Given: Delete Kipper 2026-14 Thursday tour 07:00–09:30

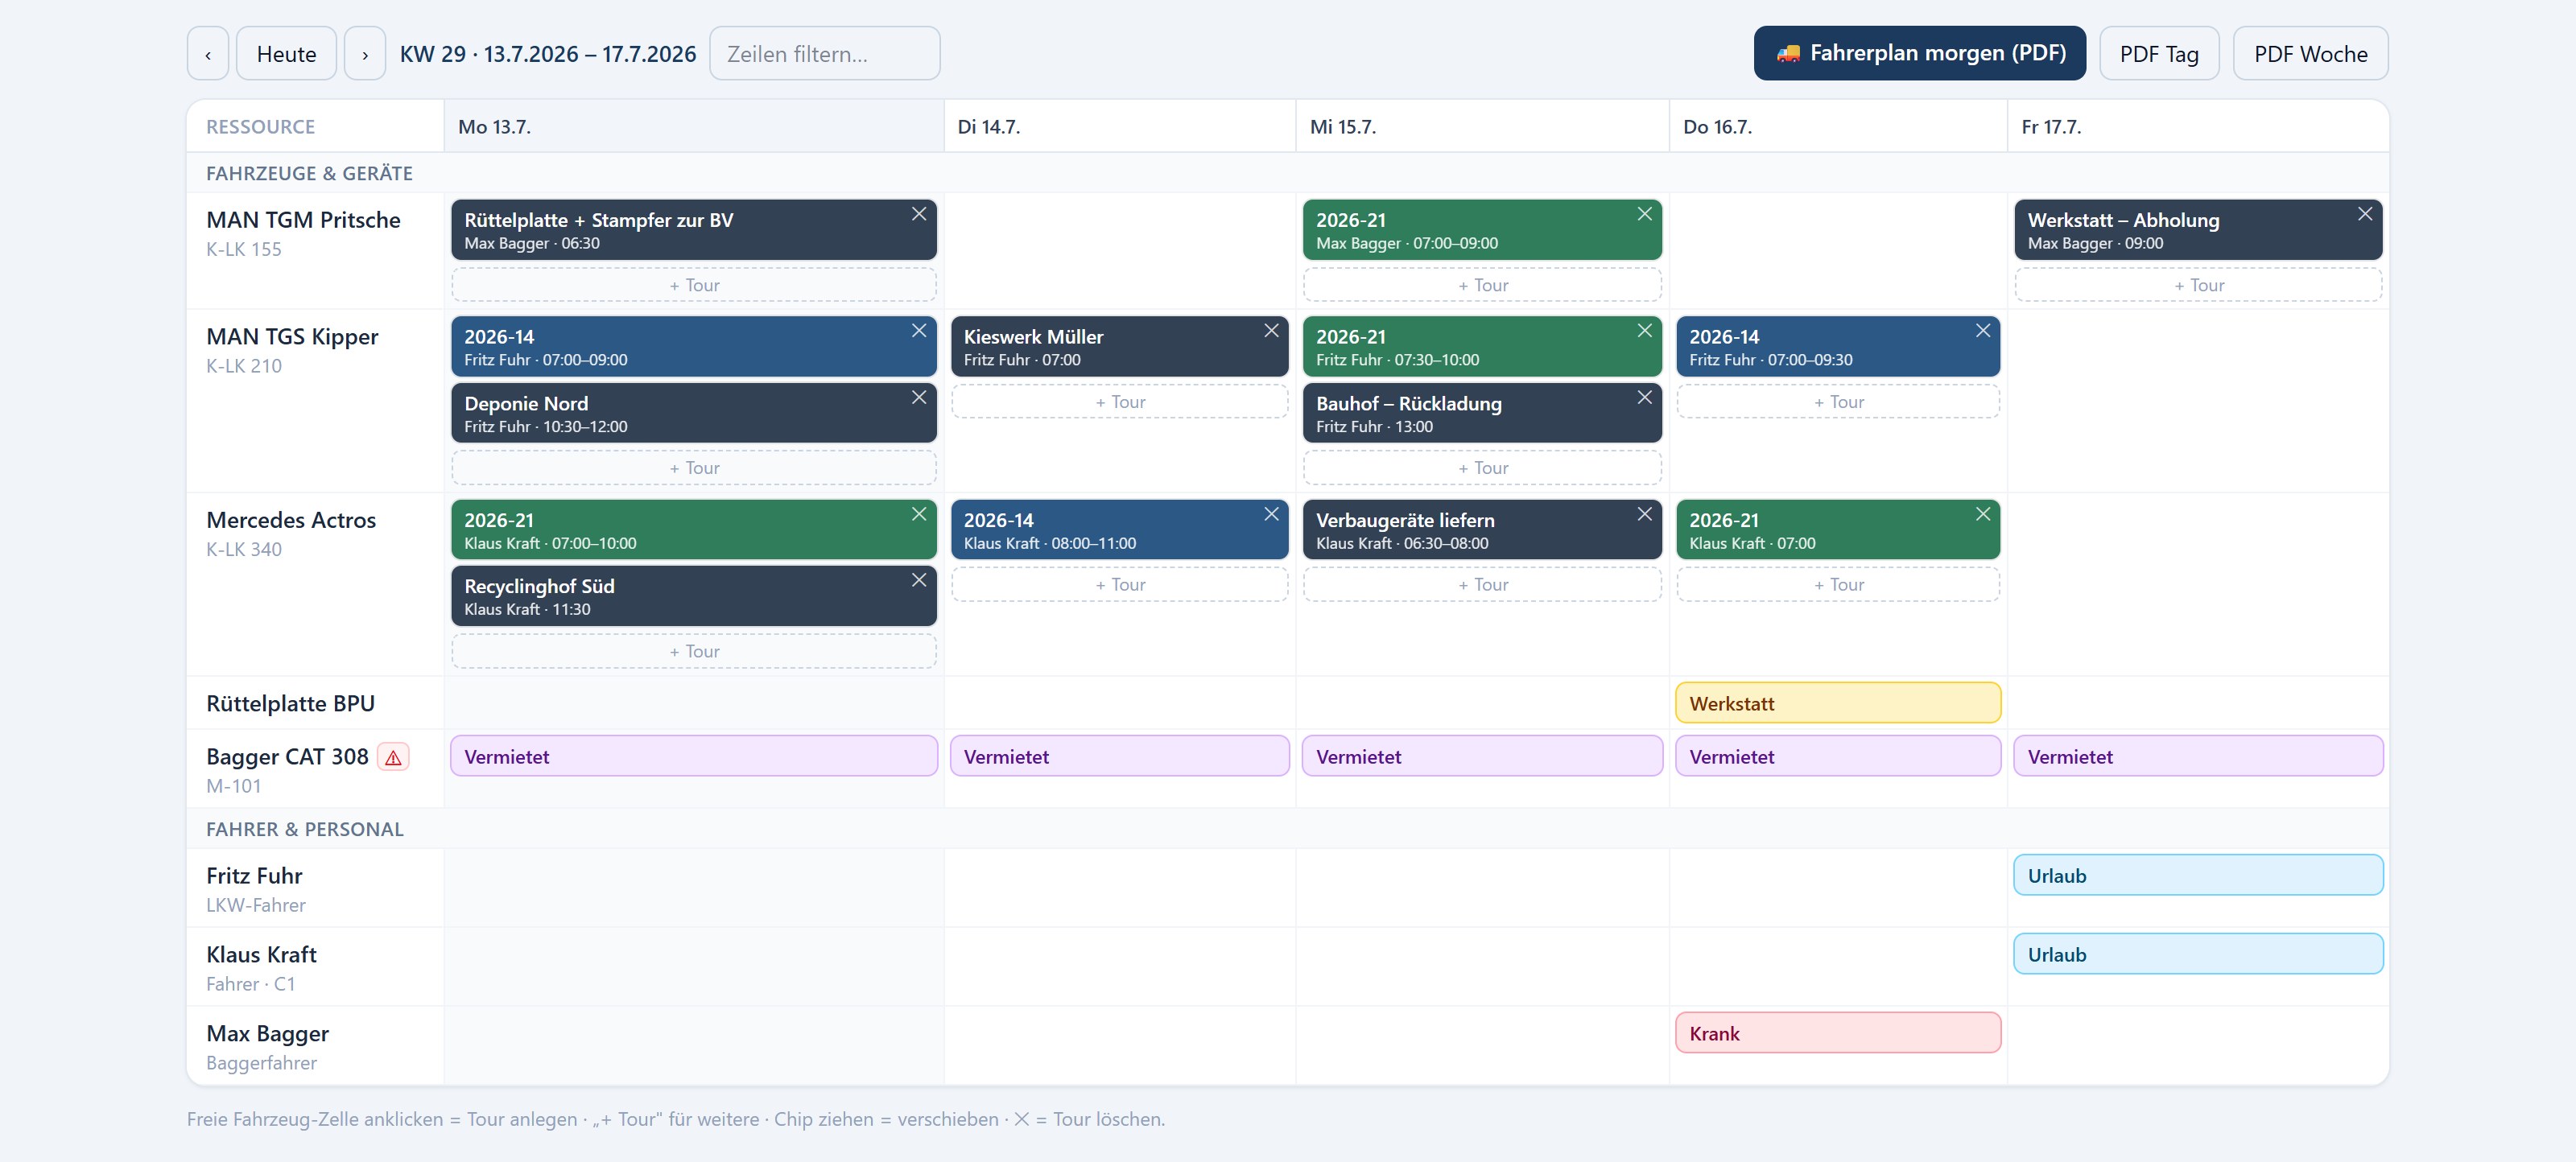Looking at the screenshot, I should pyautogui.click(x=1983, y=331).
